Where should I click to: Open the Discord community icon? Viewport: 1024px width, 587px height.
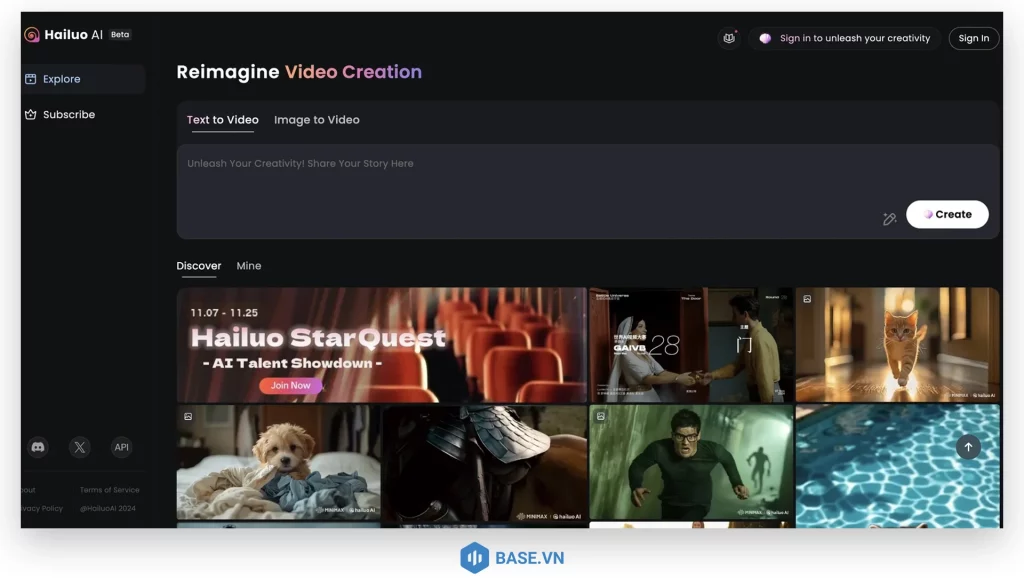coord(38,447)
